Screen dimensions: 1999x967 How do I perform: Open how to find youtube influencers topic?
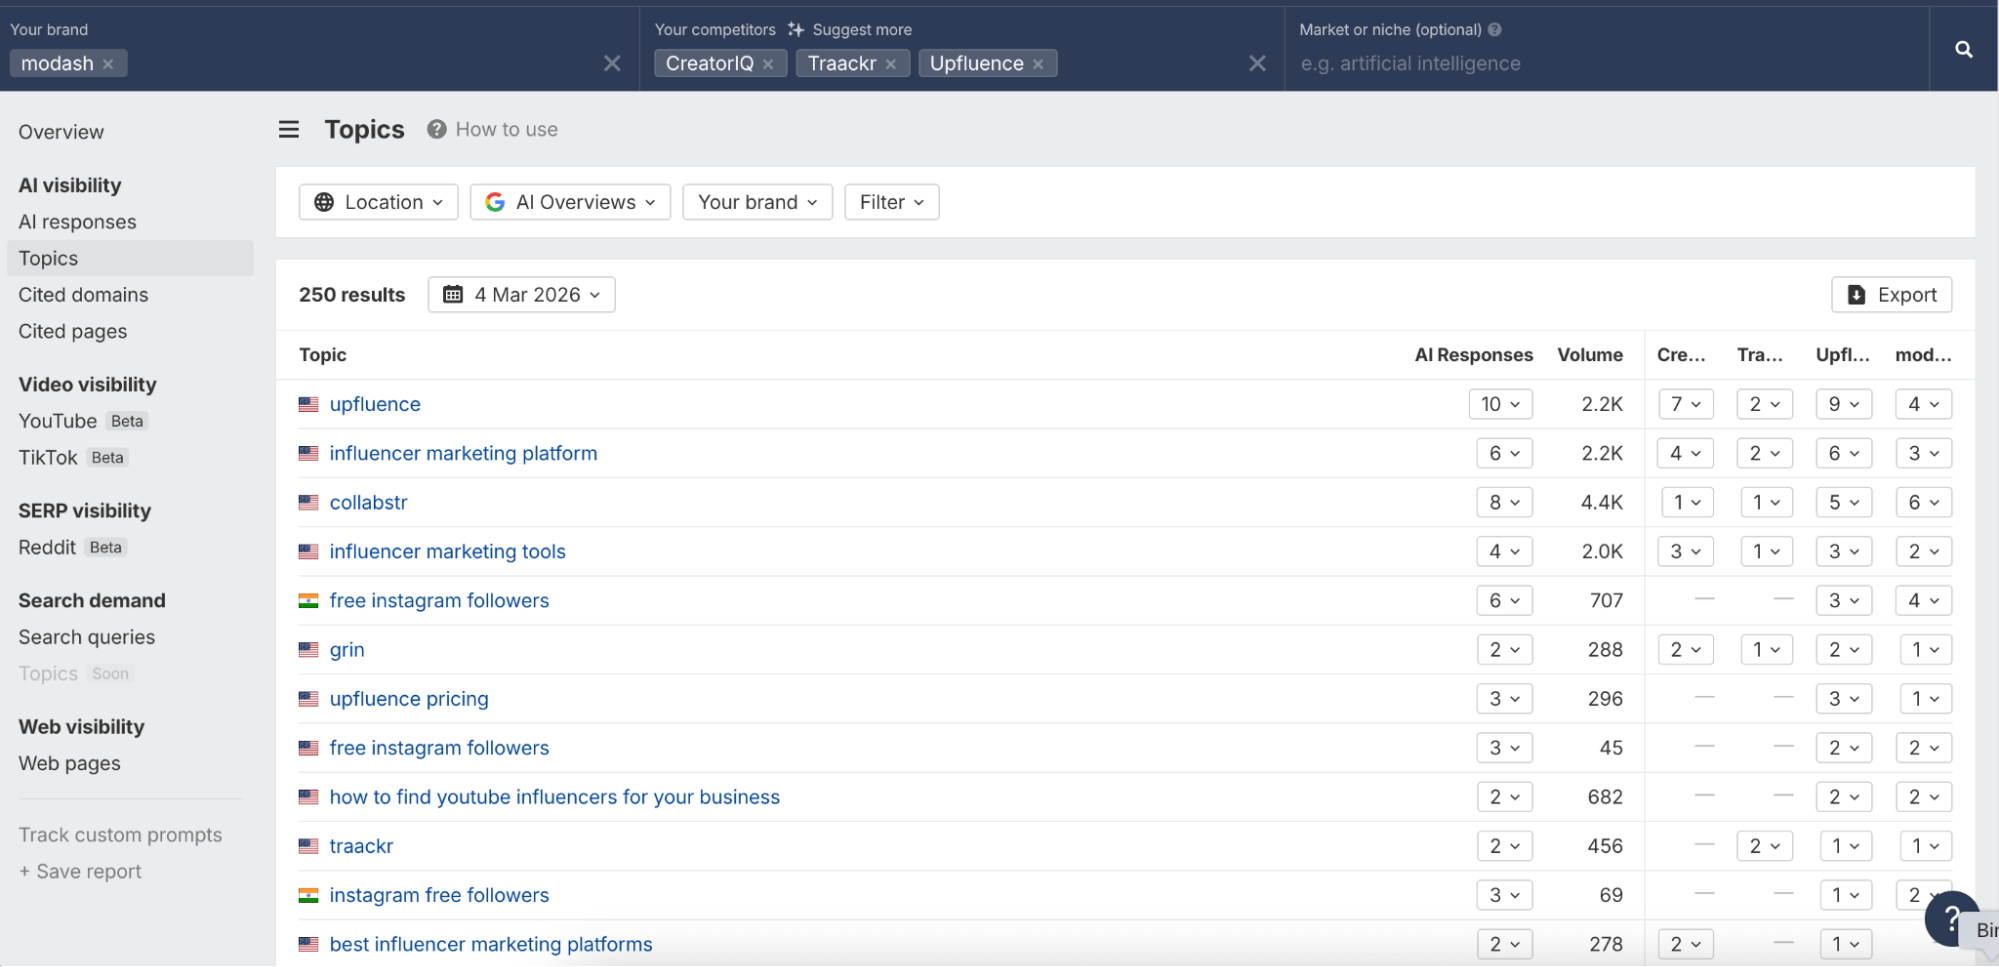[554, 797]
